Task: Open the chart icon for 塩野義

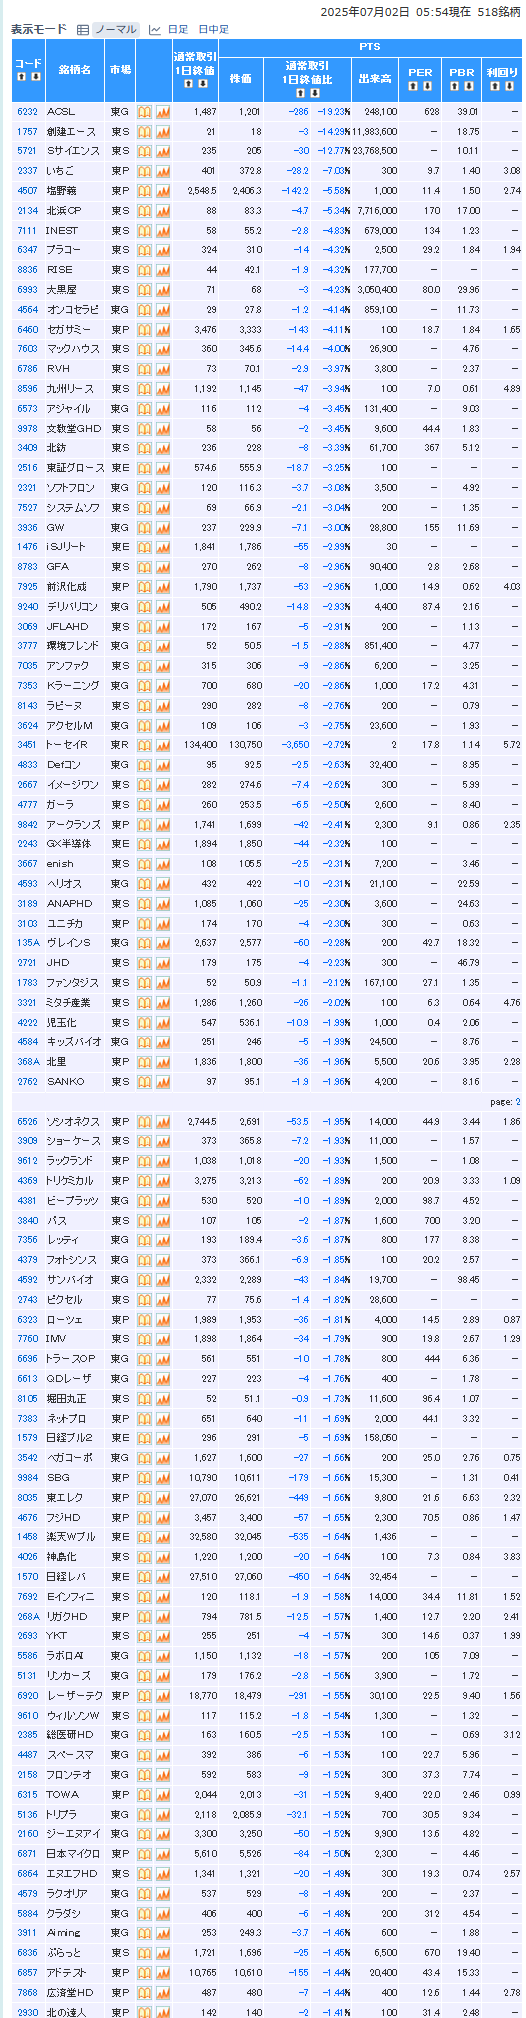Action: pyautogui.click(x=163, y=191)
